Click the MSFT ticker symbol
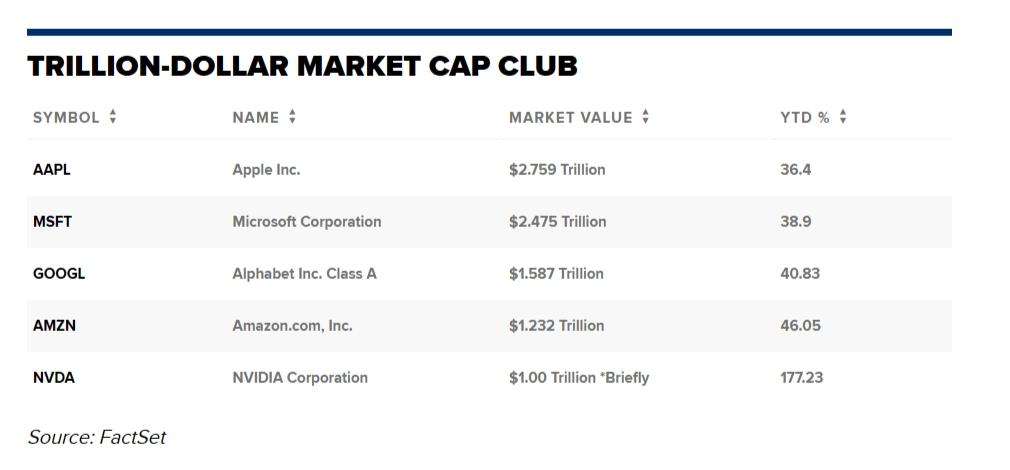Screen dimensions: 1010x470 click(52, 222)
